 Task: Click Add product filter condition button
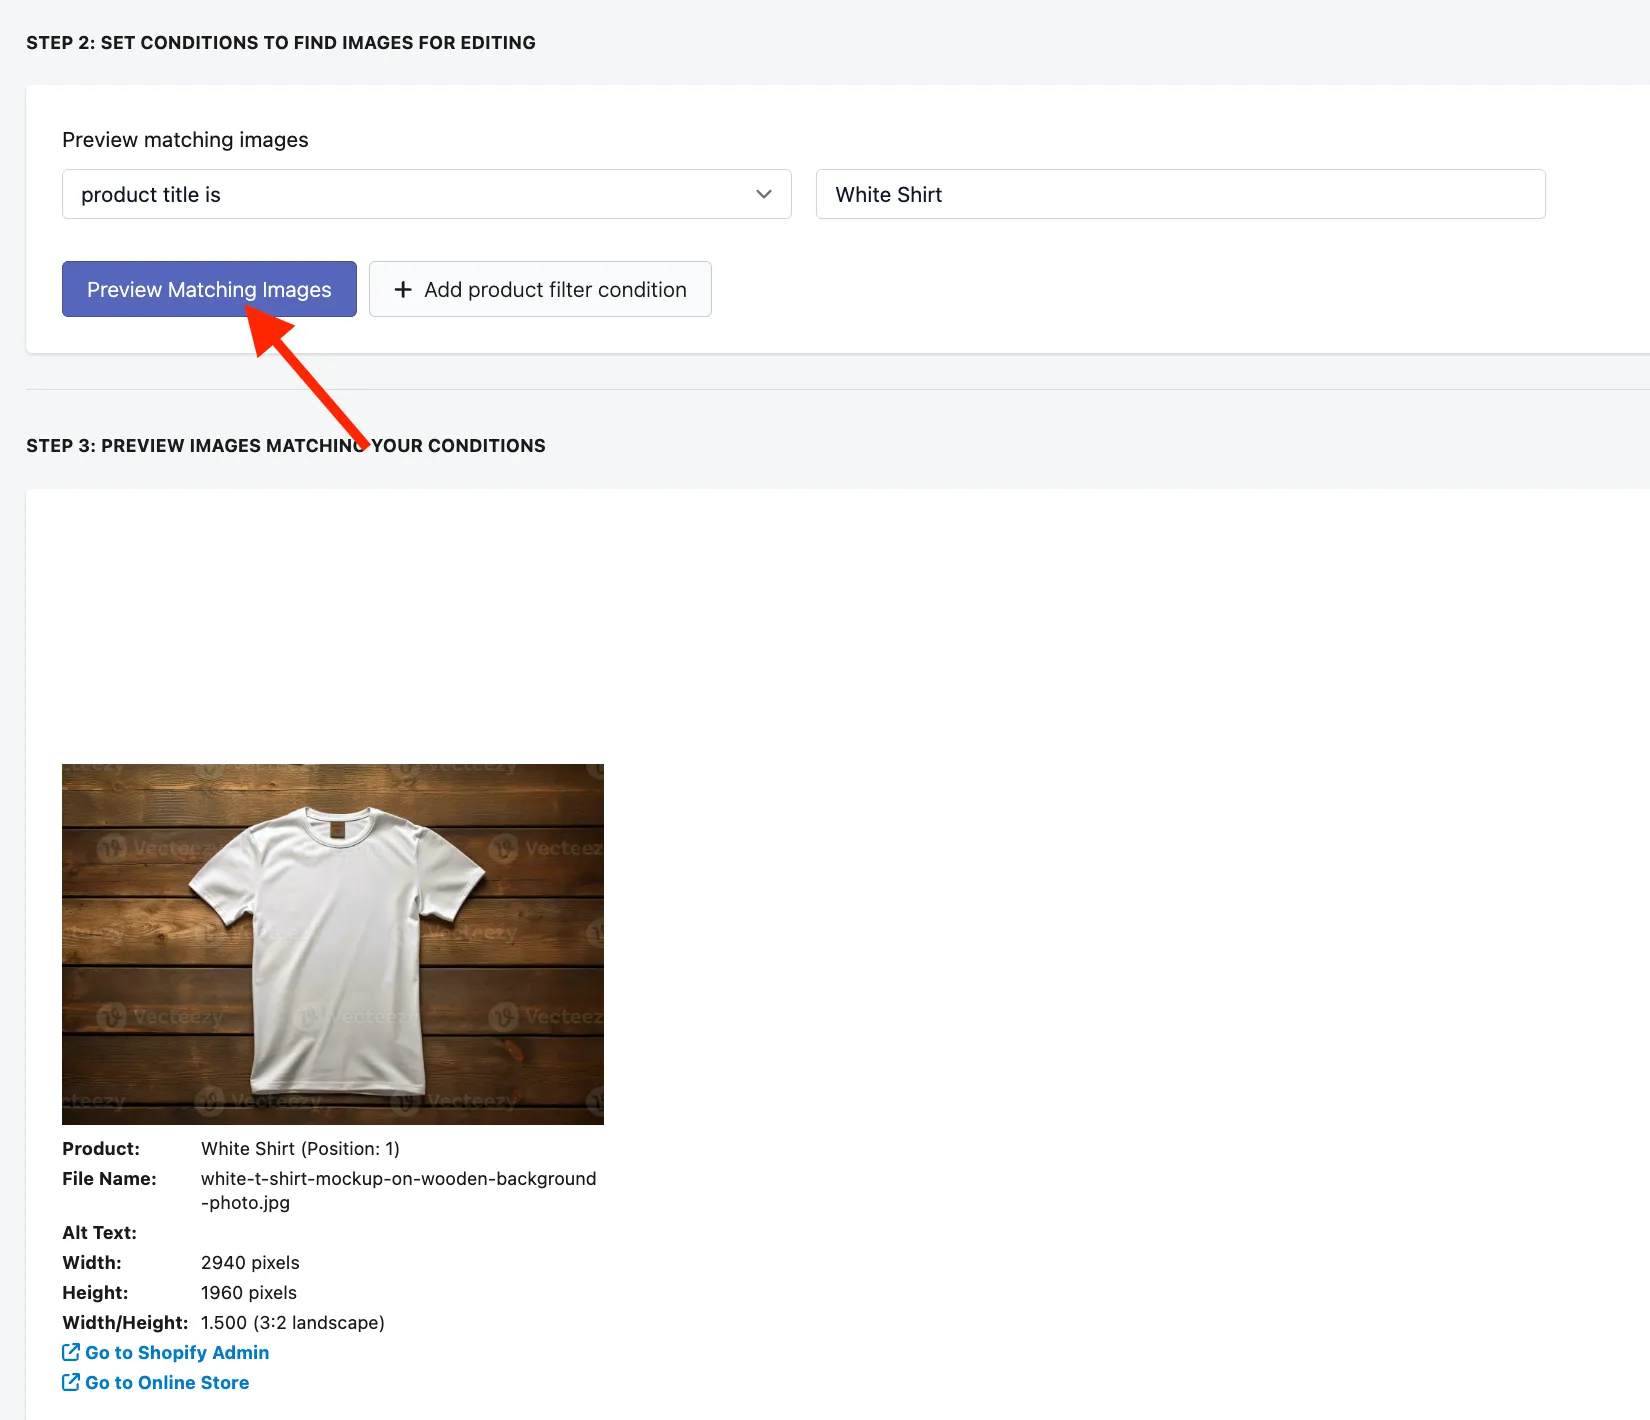(540, 289)
